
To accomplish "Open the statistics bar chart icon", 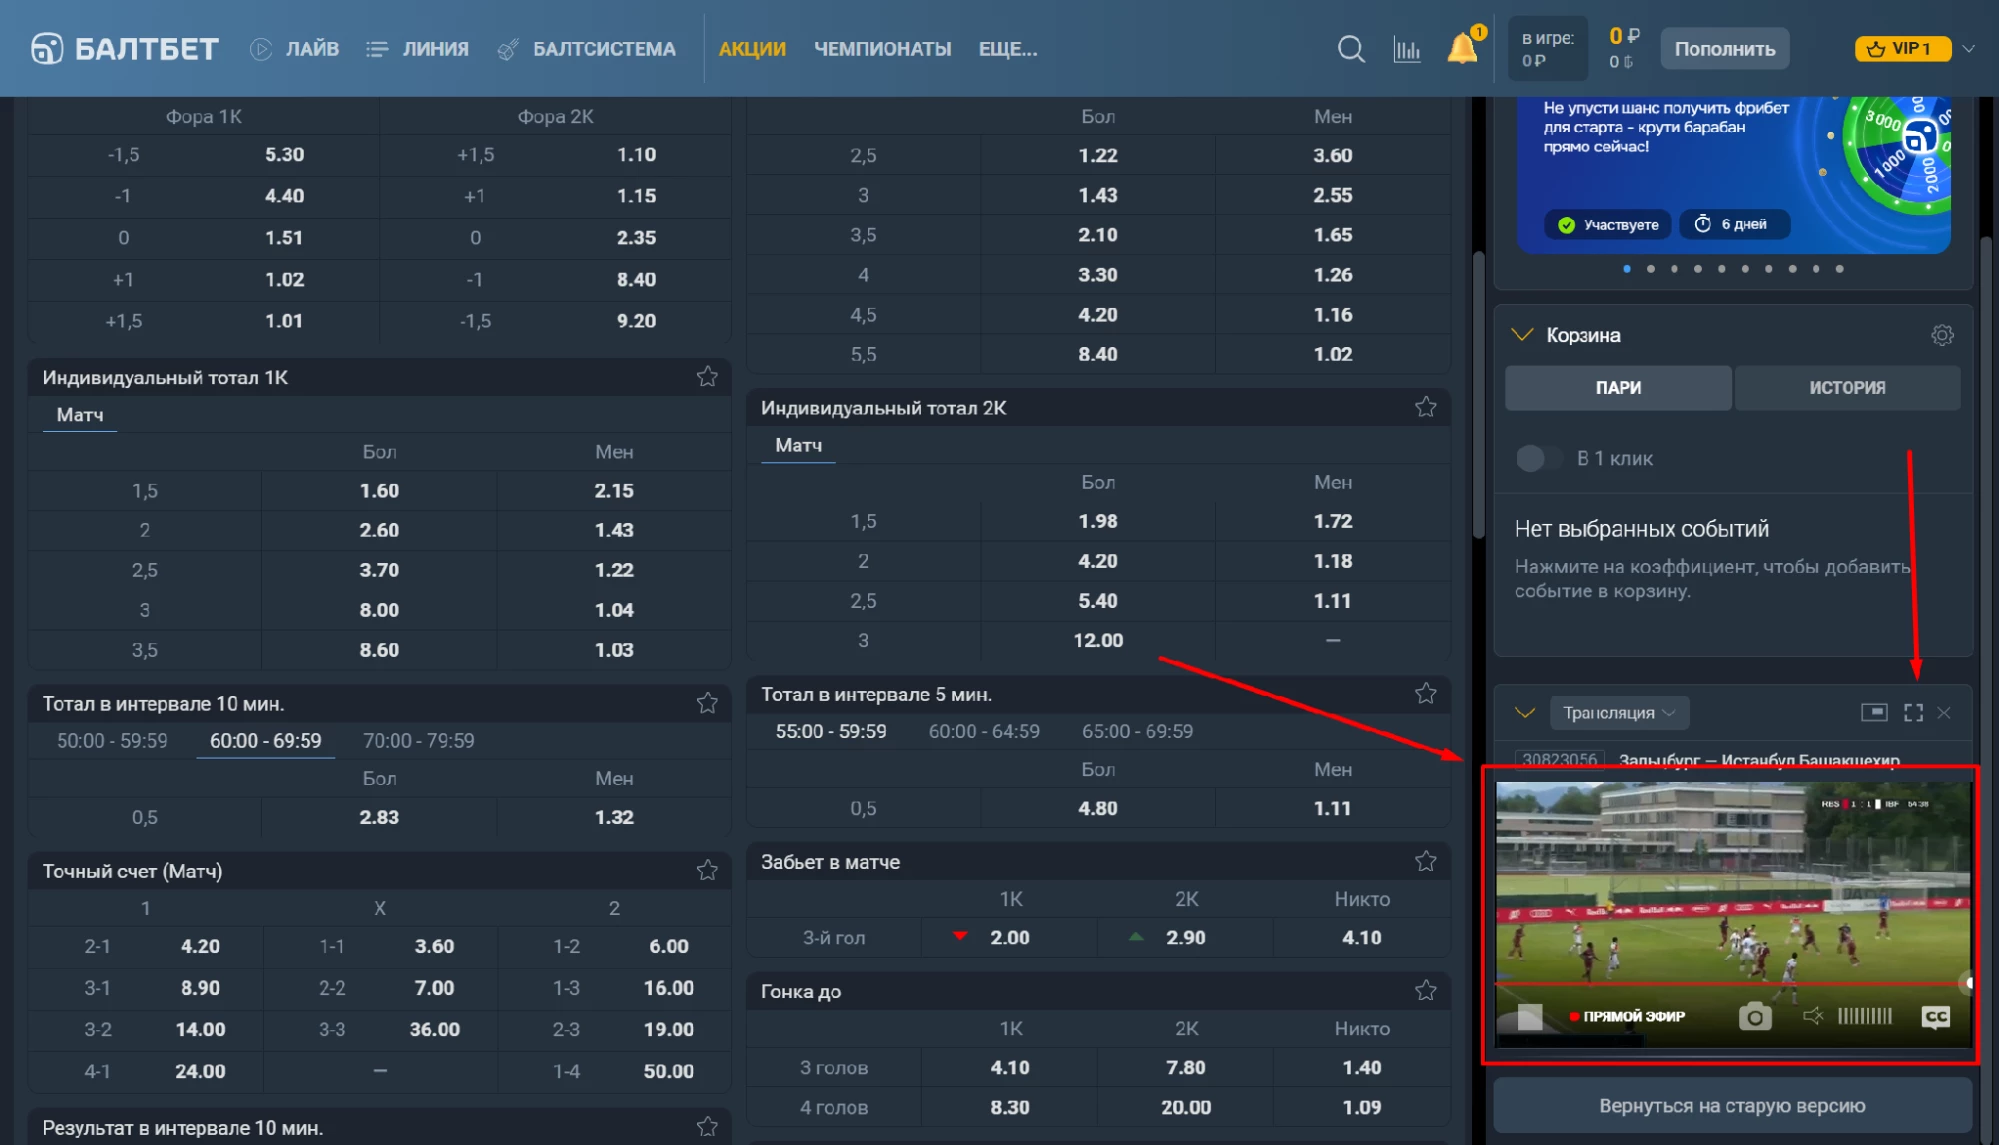I will pyautogui.click(x=1407, y=48).
